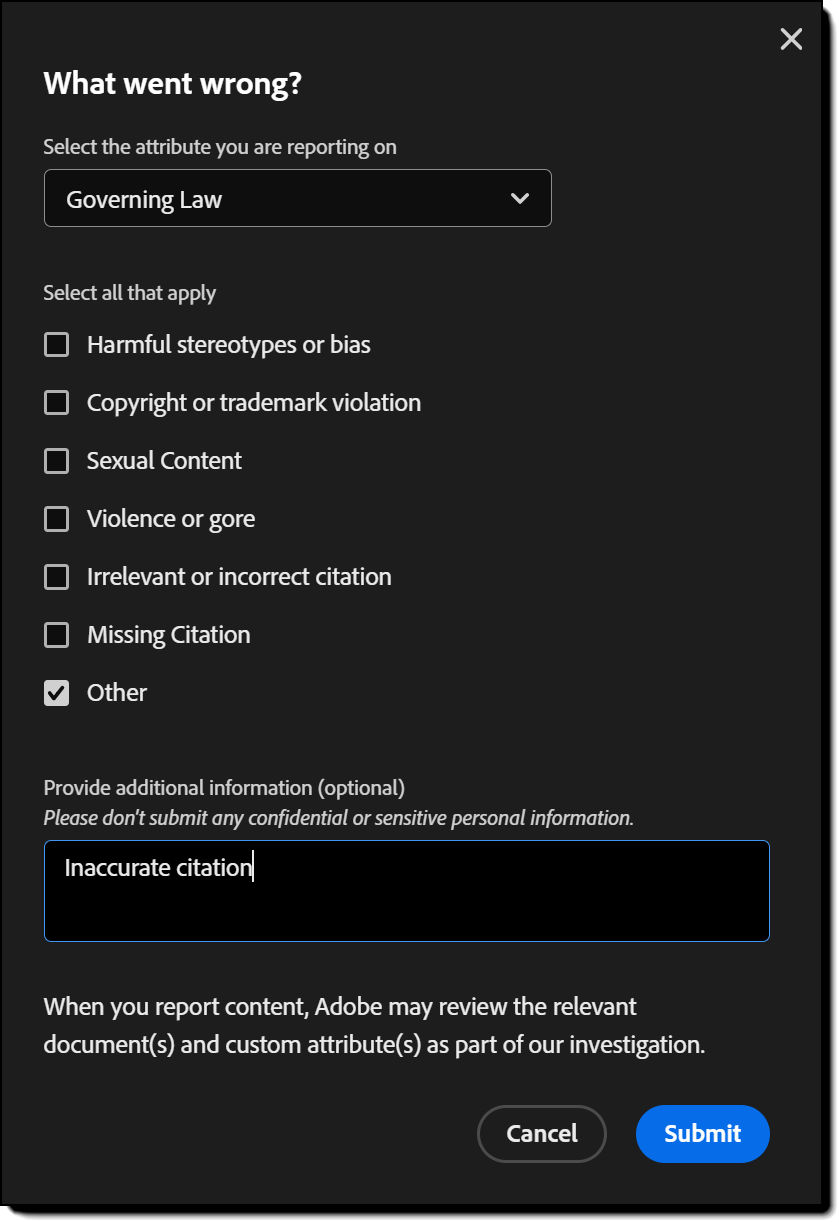Viewport: 839px width, 1222px height.
Task: Open the Governing Law attribute dropdown
Action: pyautogui.click(x=297, y=199)
